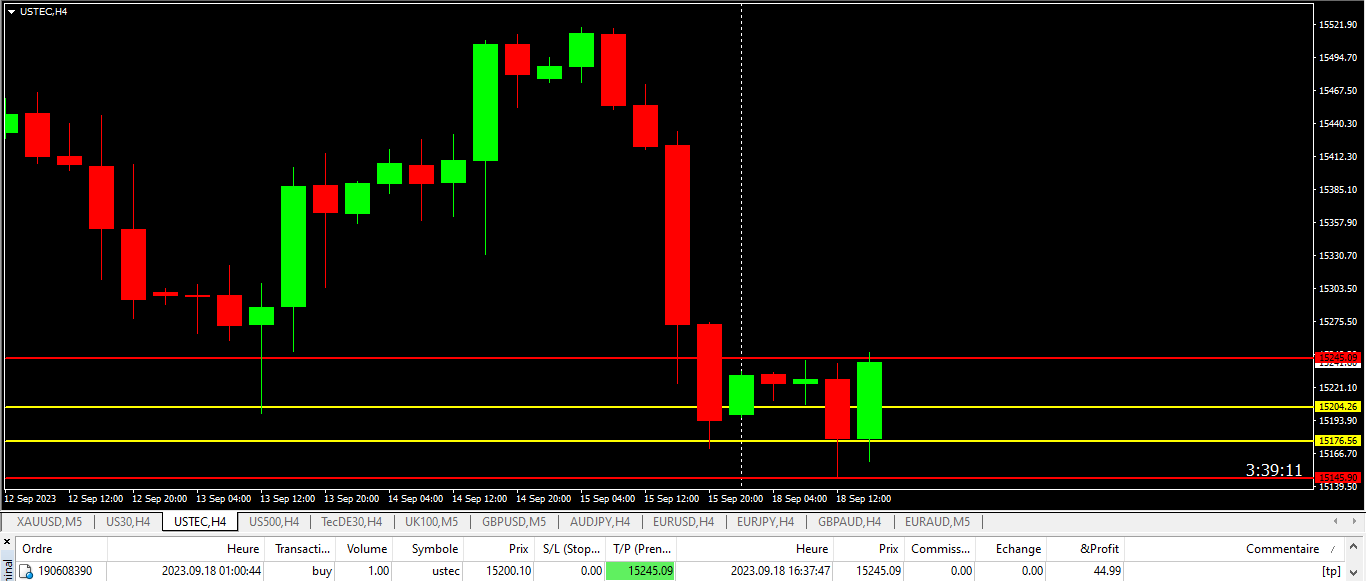Click the Commentaire column header
The image size is (1366, 581).
(x=1236, y=549)
